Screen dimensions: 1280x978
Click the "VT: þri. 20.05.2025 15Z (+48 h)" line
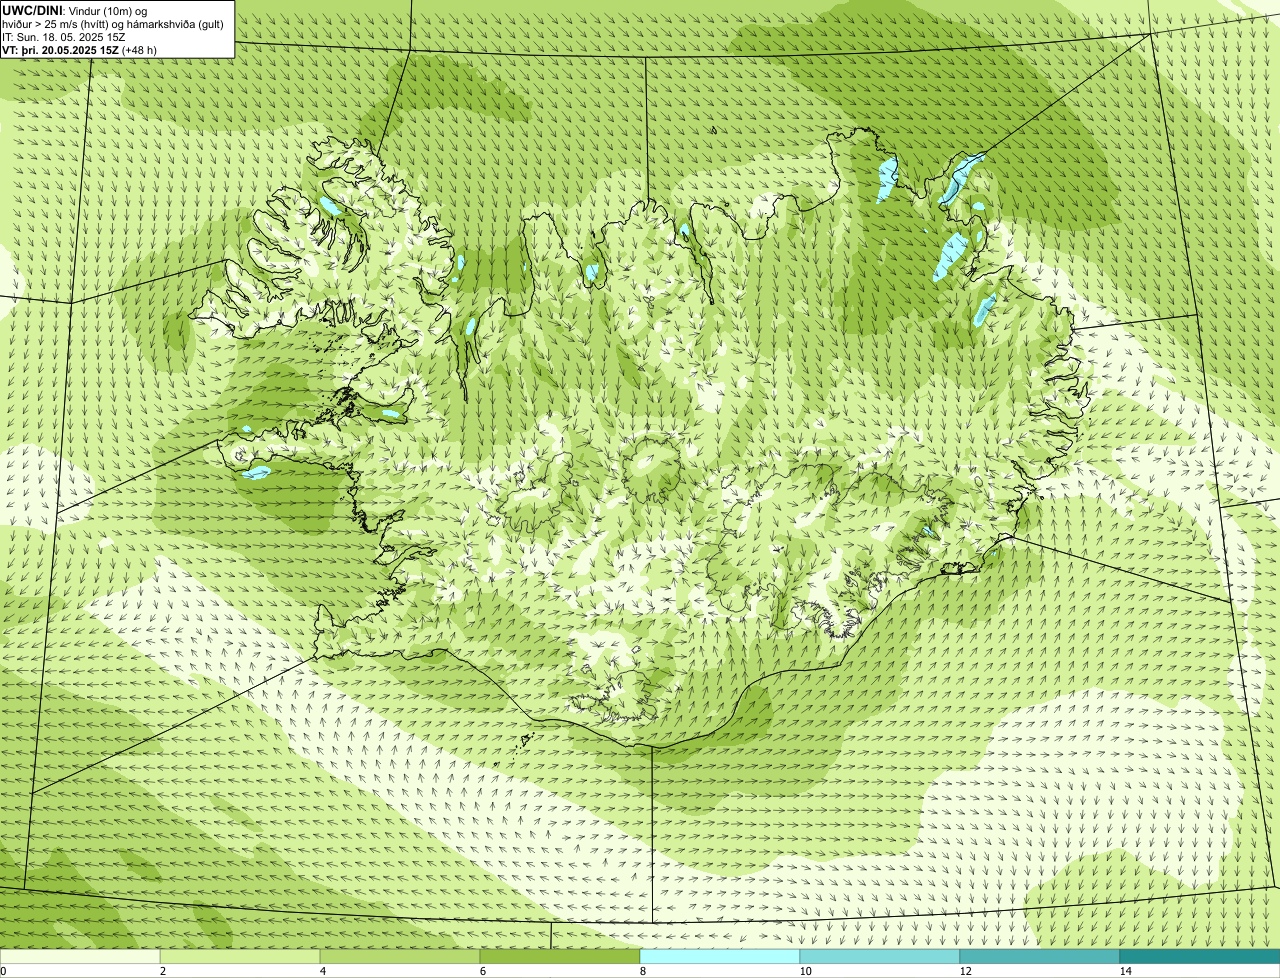click(x=80, y=49)
